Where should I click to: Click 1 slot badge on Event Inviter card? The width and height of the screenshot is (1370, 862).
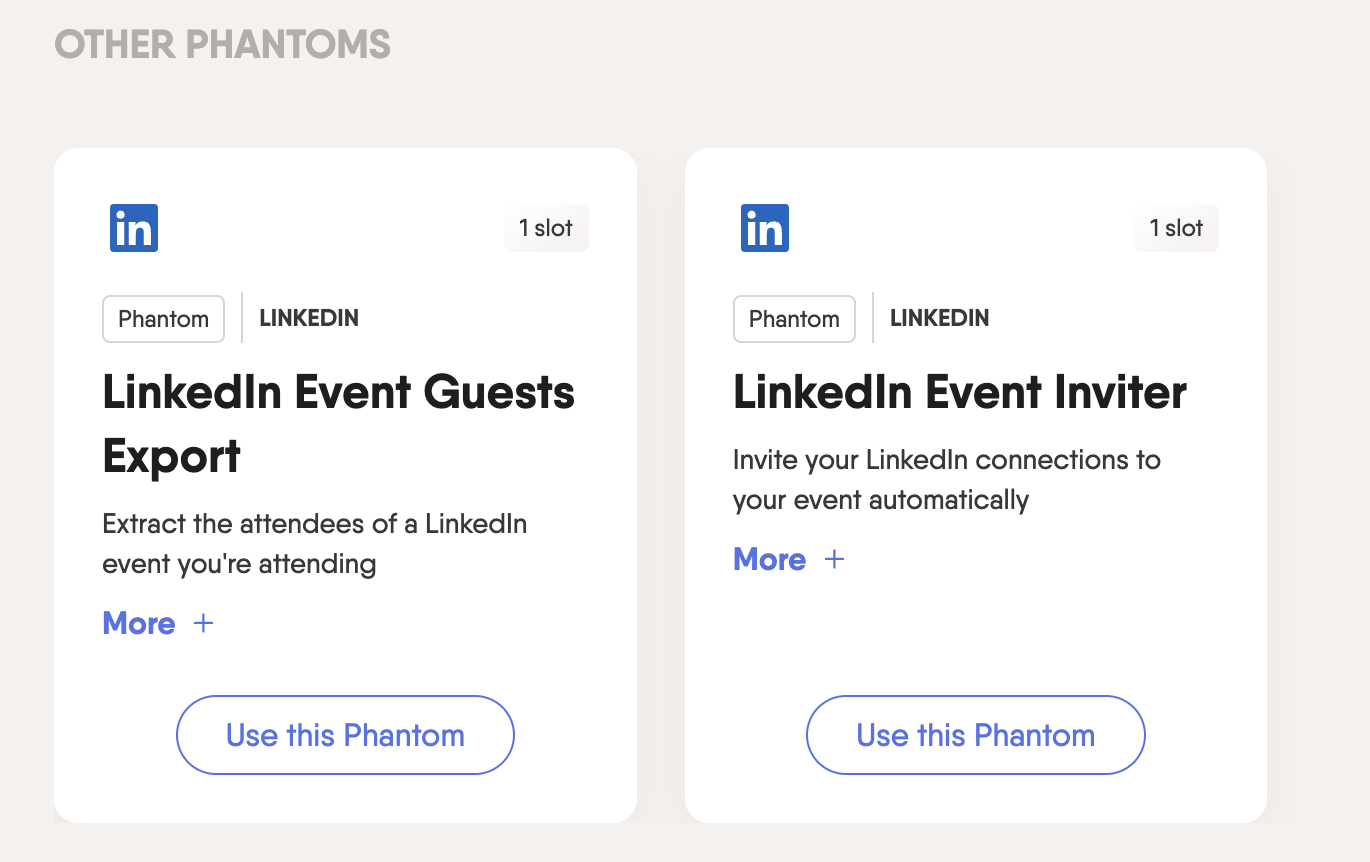pos(1176,228)
